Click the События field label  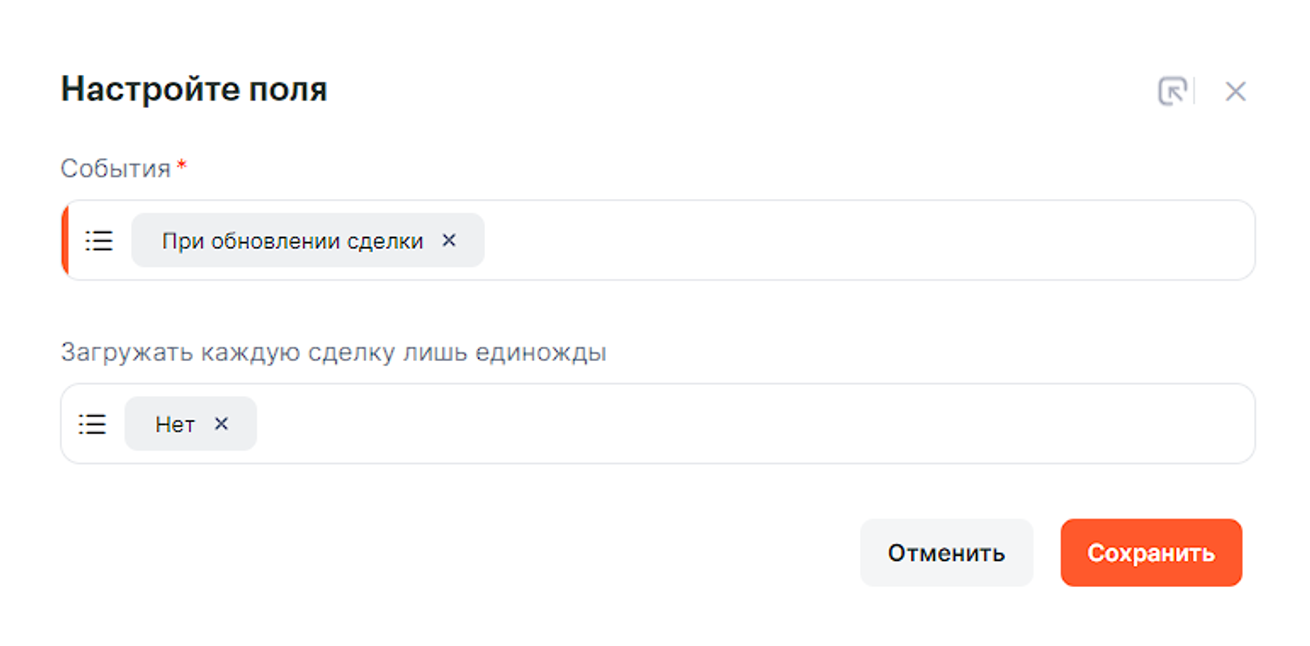(115, 169)
